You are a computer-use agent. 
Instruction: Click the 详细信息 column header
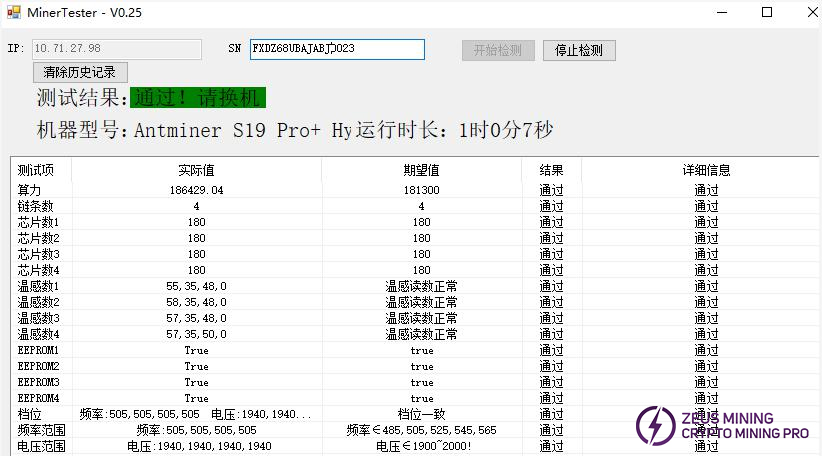coord(706,170)
